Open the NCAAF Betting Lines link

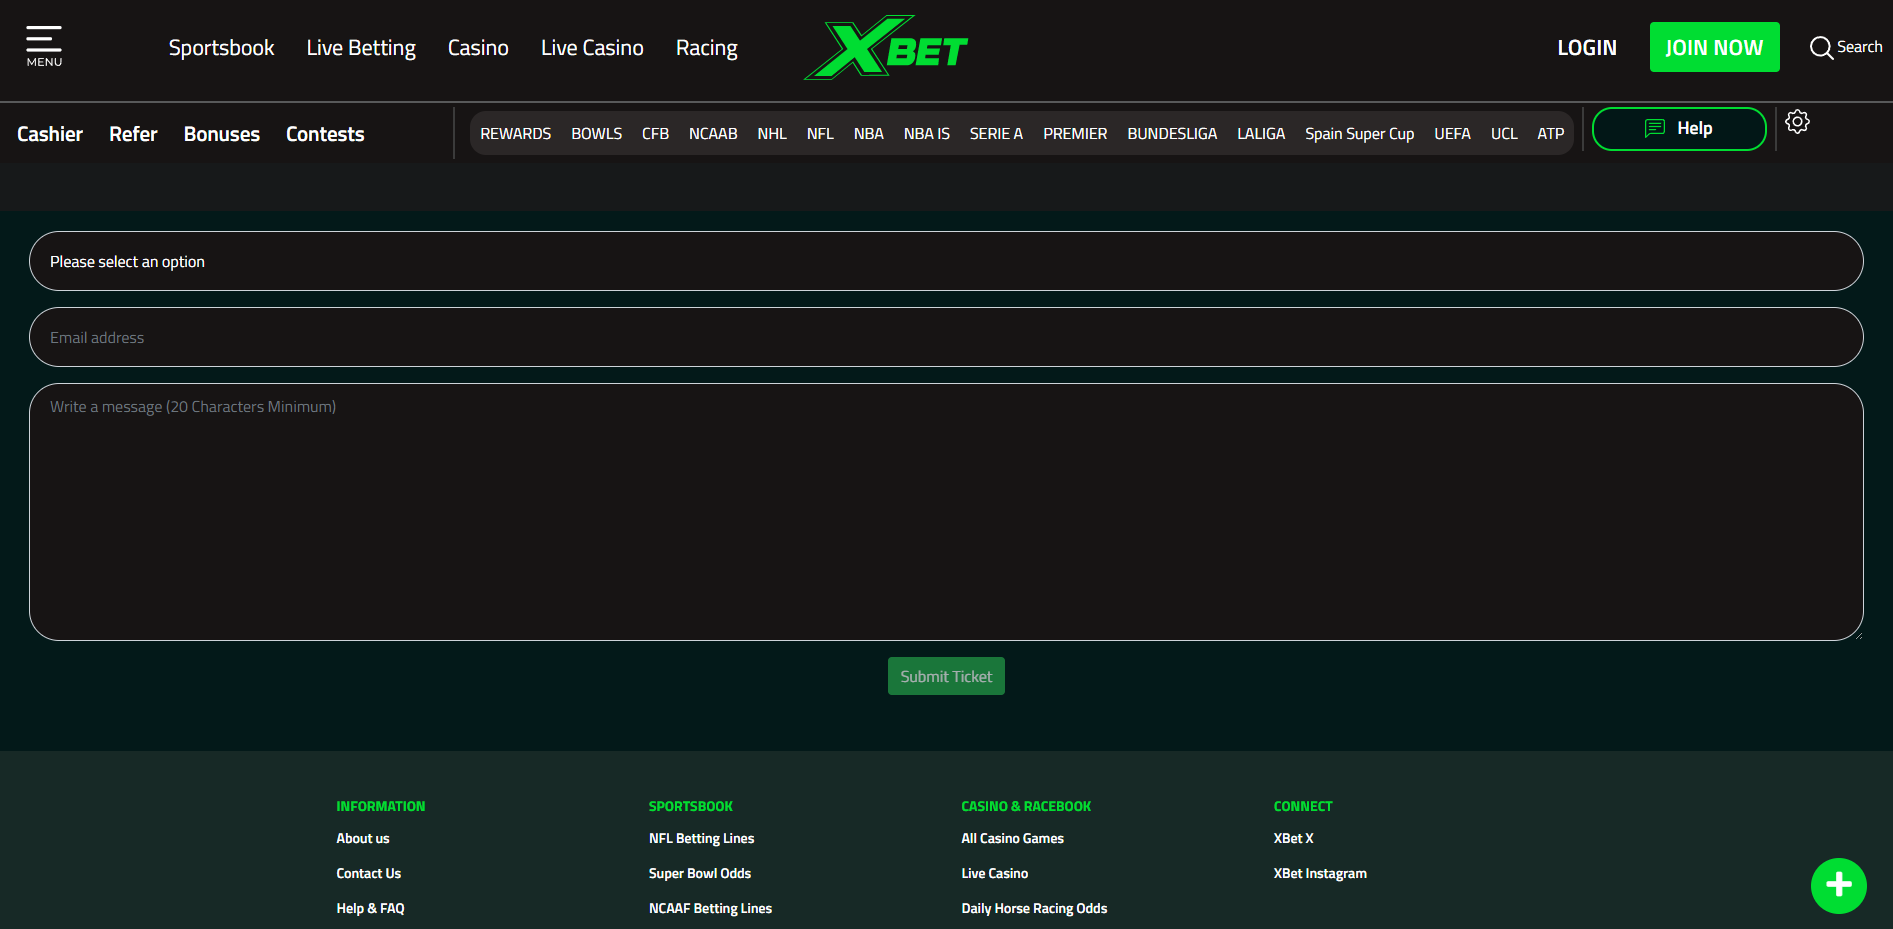click(710, 908)
